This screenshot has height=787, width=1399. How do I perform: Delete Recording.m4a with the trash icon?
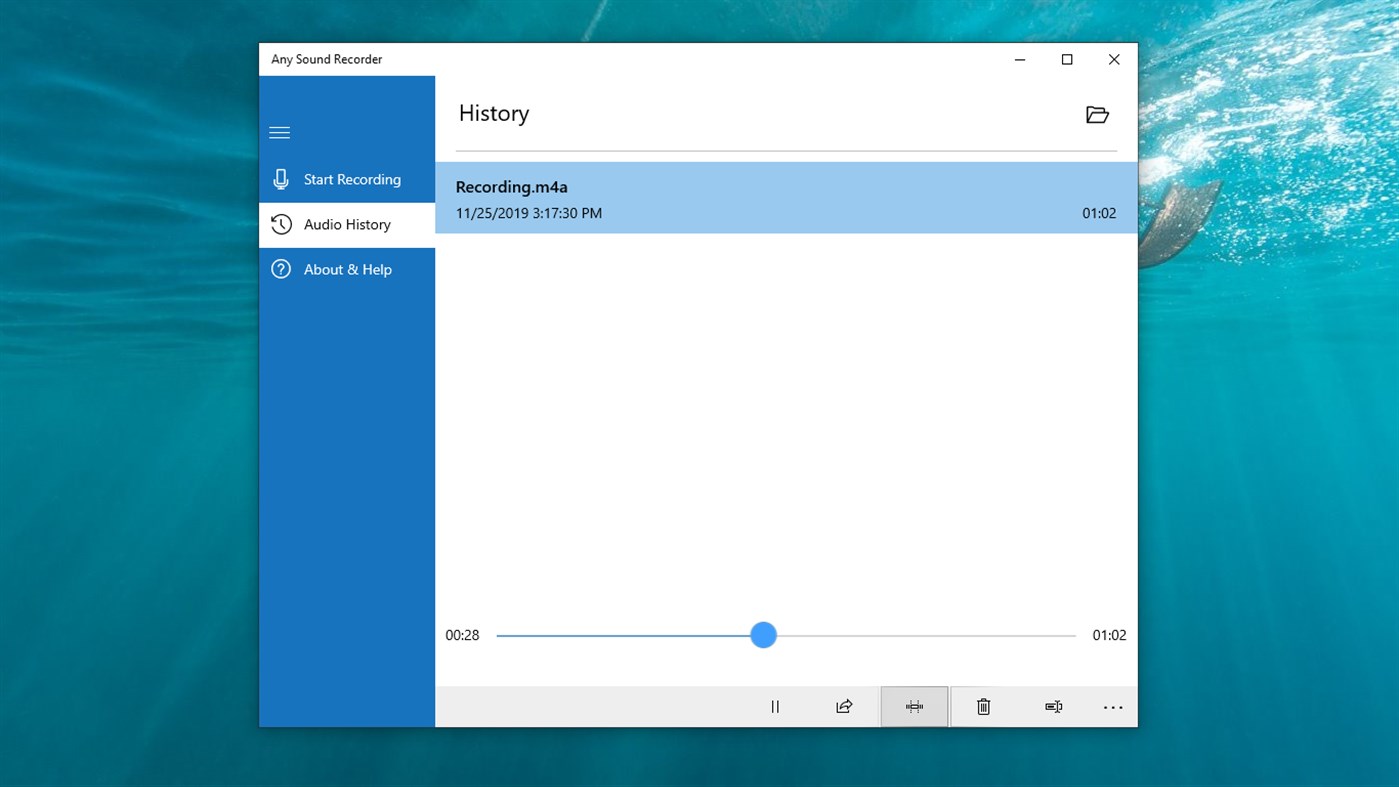click(x=983, y=706)
